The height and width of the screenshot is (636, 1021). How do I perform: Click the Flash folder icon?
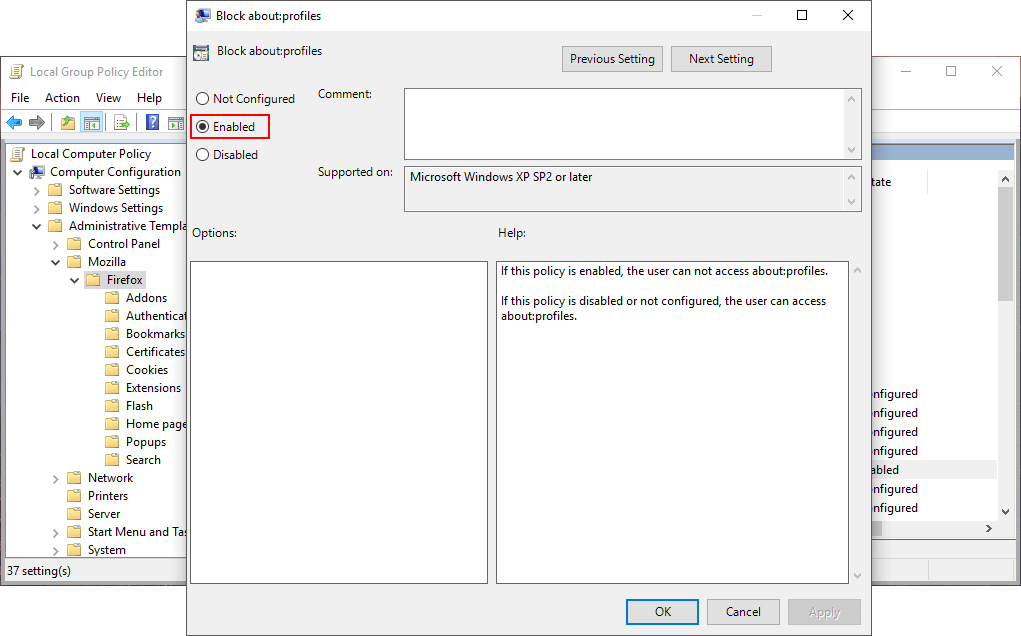(x=112, y=406)
